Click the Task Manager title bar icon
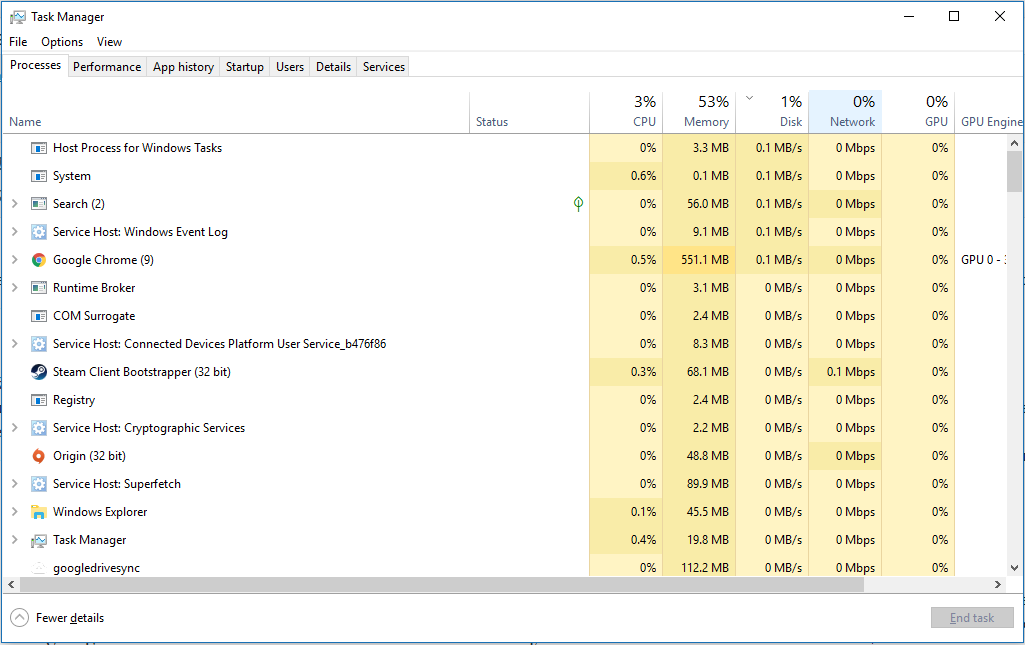The image size is (1025, 645). click(x=18, y=17)
